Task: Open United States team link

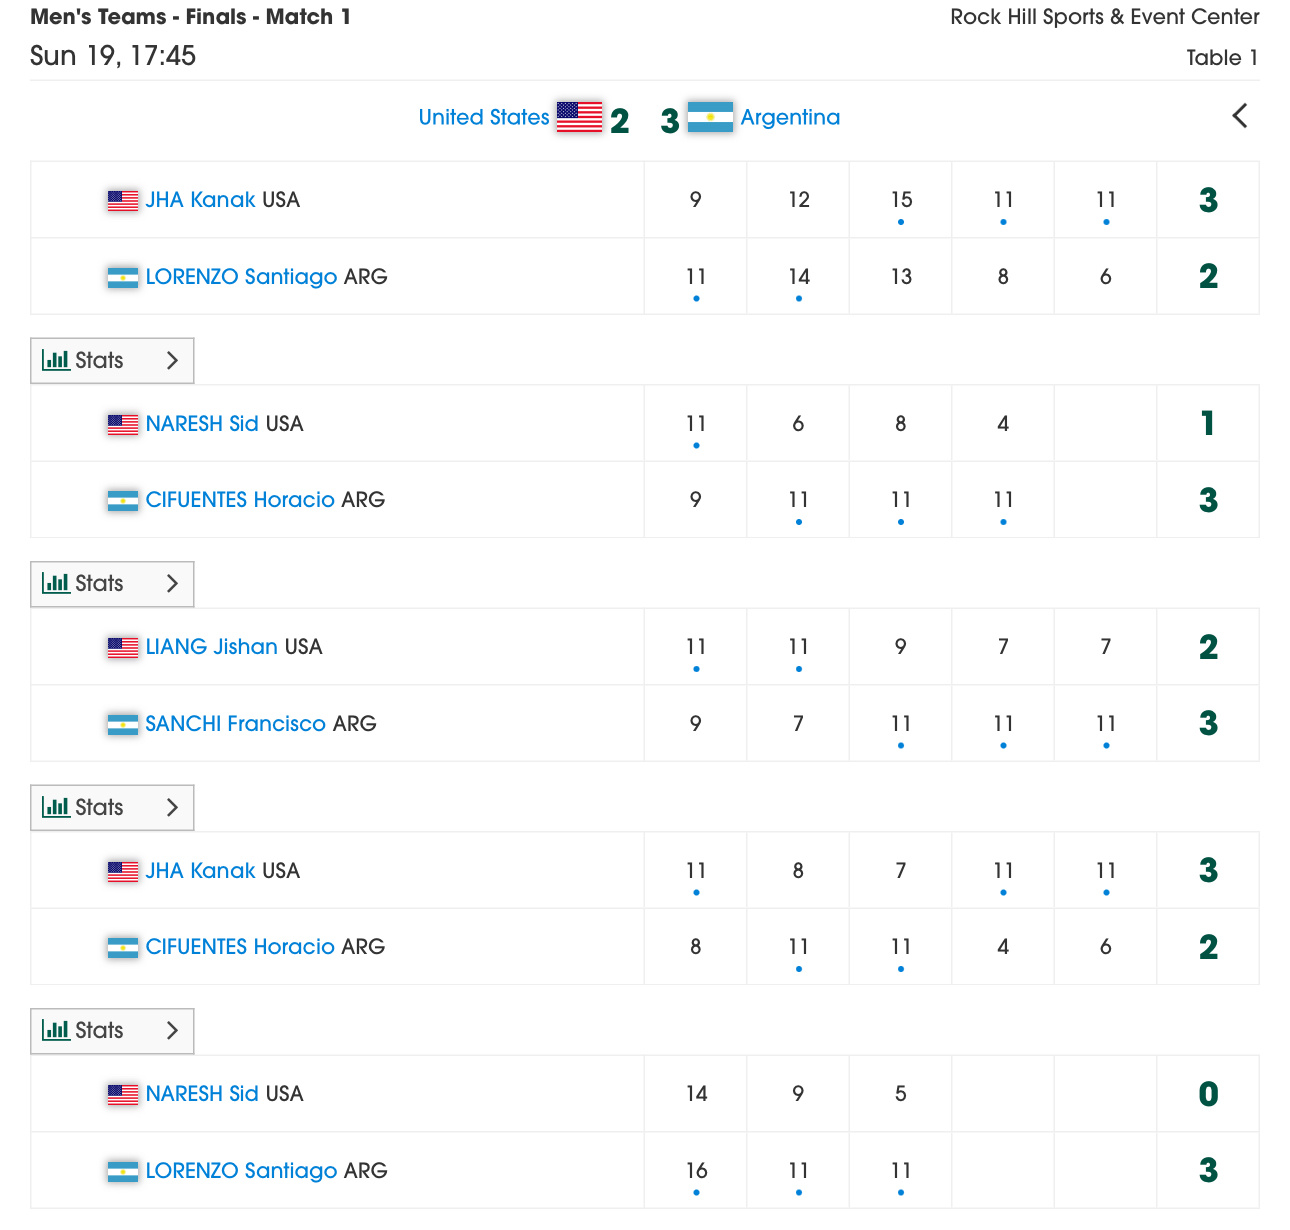Action: click(484, 117)
